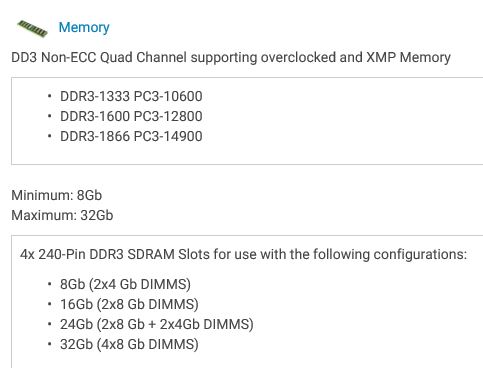Screen dimensions: 483x368
Task: Click the bullet beside 8Gb configuration
Action: click(x=49, y=284)
